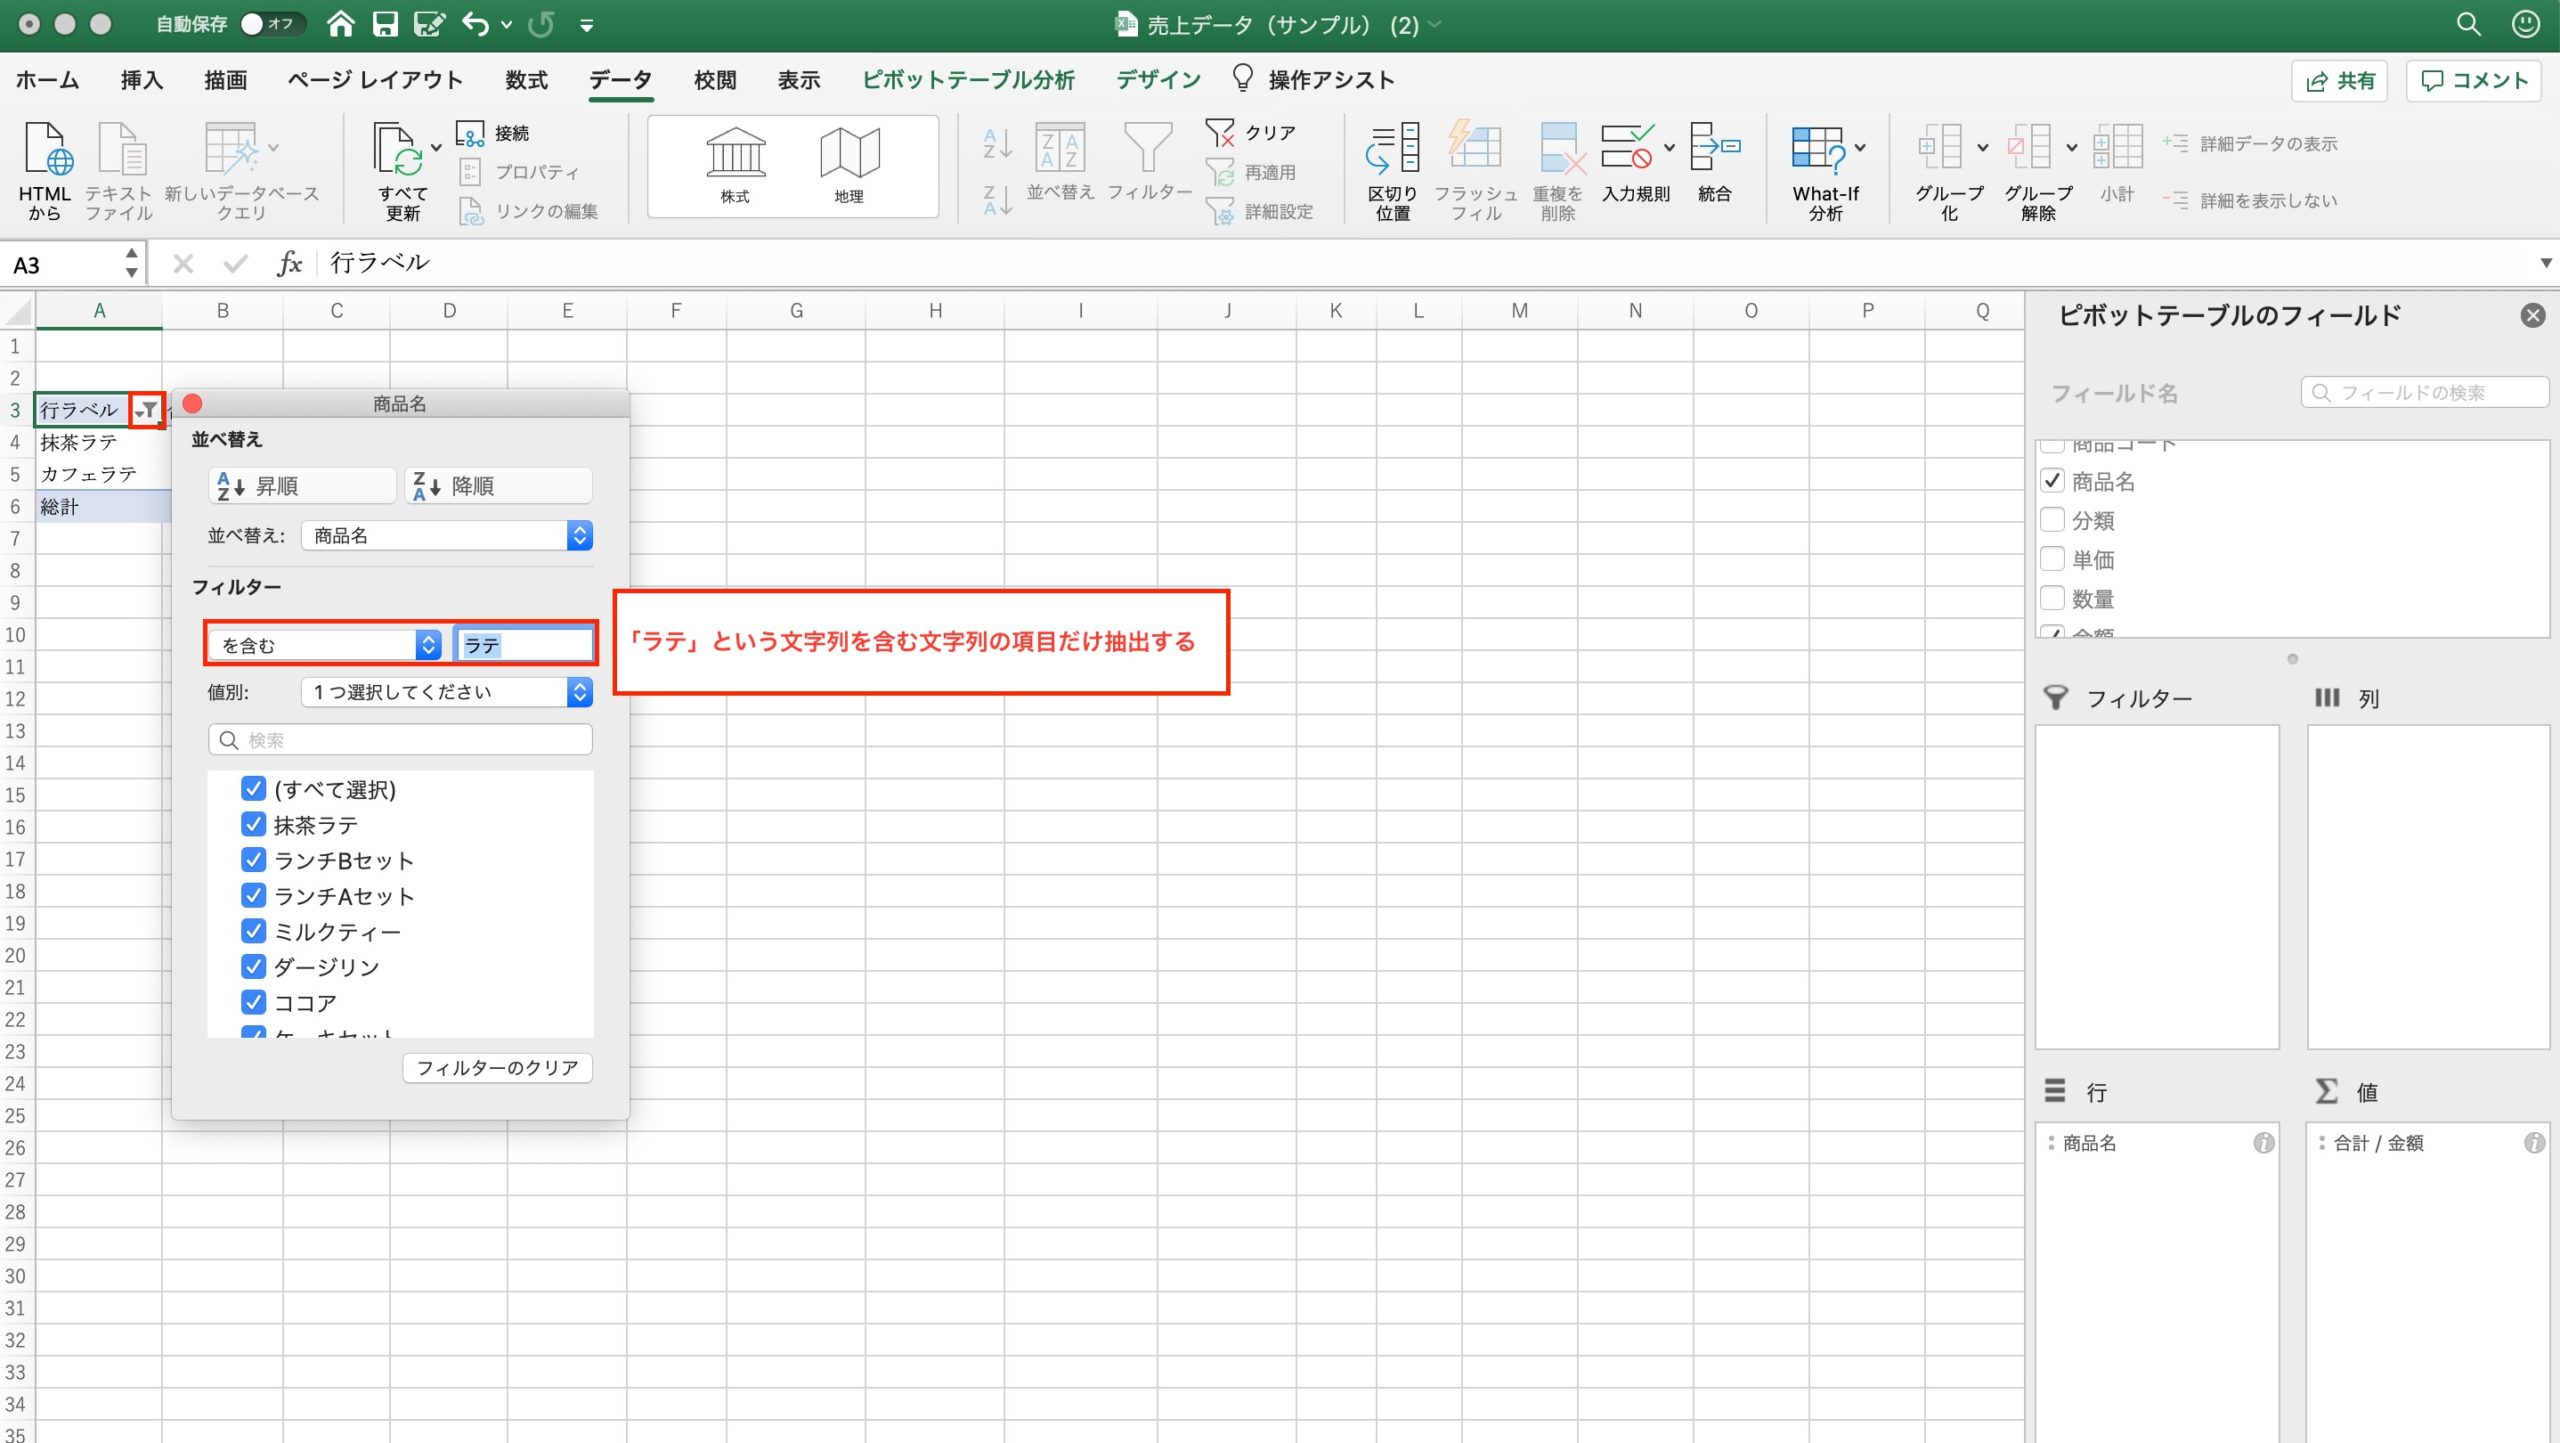Image resolution: width=2560 pixels, height=1443 pixels.
Task: Click the テキストファイル import icon
Action: [121, 150]
